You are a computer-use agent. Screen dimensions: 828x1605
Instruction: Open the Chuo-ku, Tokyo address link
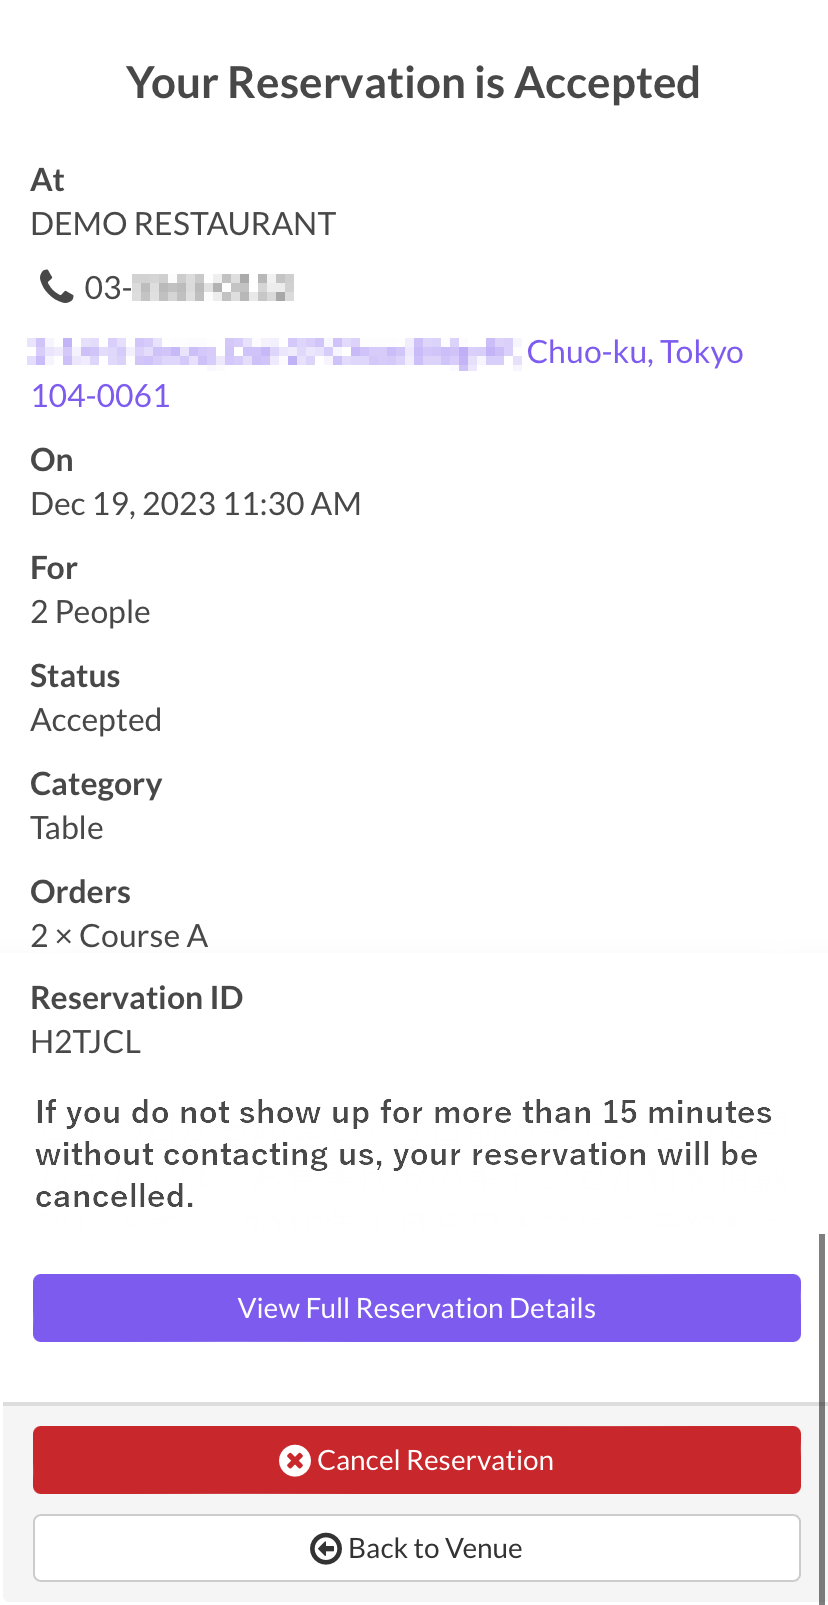(634, 352)
